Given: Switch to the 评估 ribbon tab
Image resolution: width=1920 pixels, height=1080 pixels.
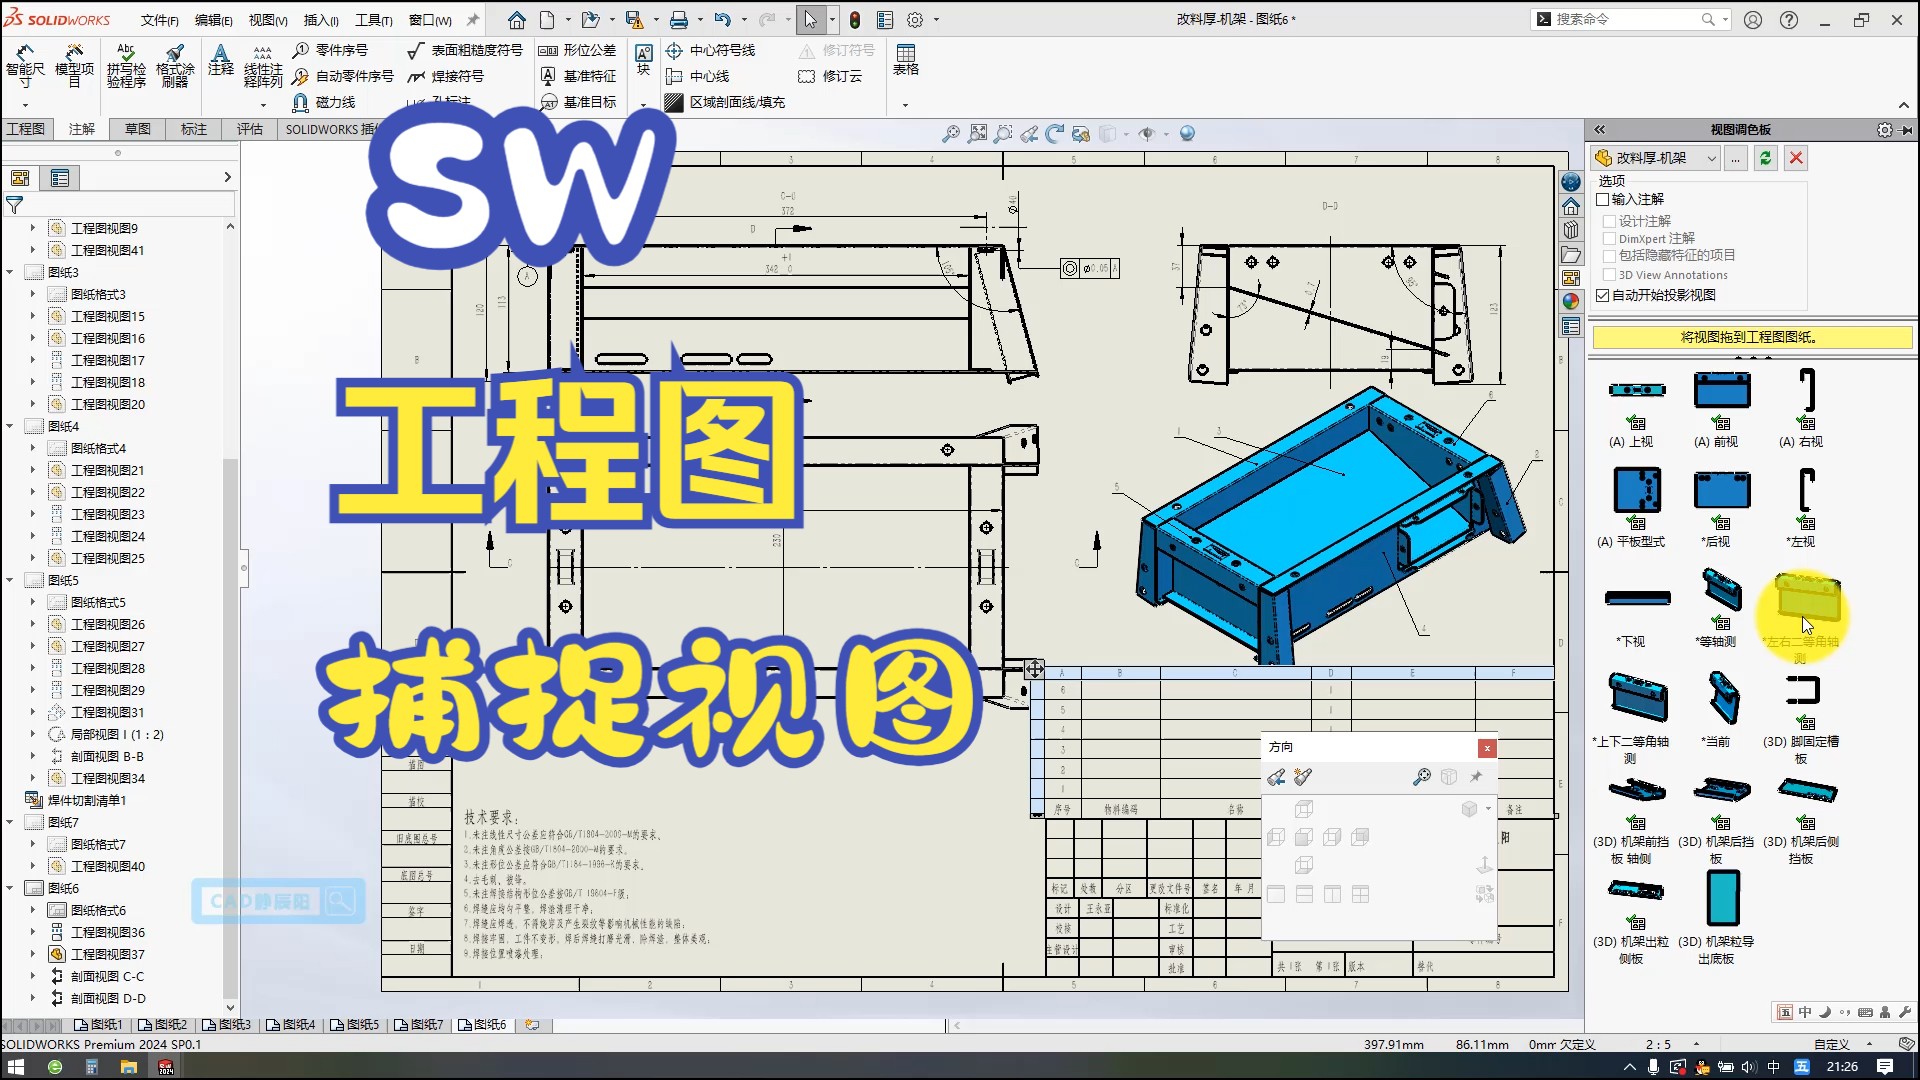Looking at the screenshot, I should tap(250, 129).
